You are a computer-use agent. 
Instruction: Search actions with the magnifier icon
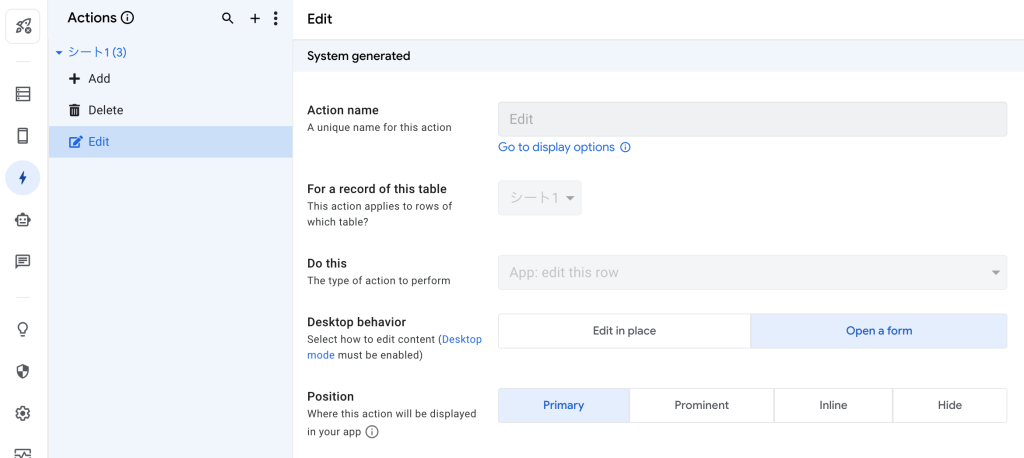(x=228, y=18)
